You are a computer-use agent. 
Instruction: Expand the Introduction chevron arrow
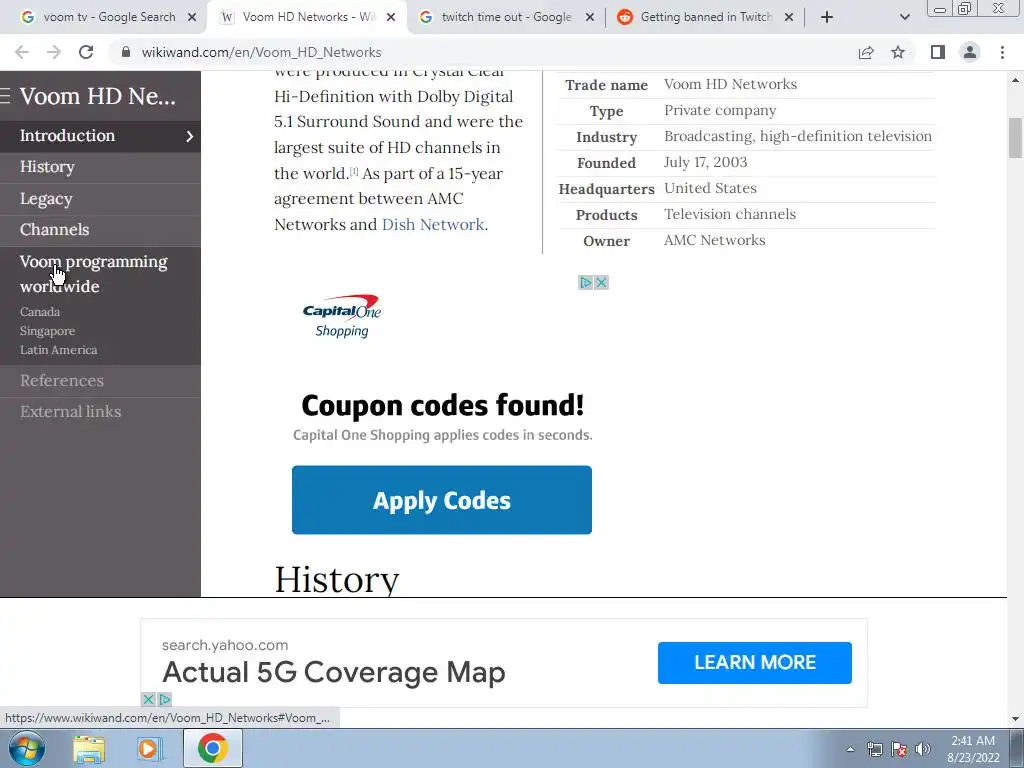189,136
